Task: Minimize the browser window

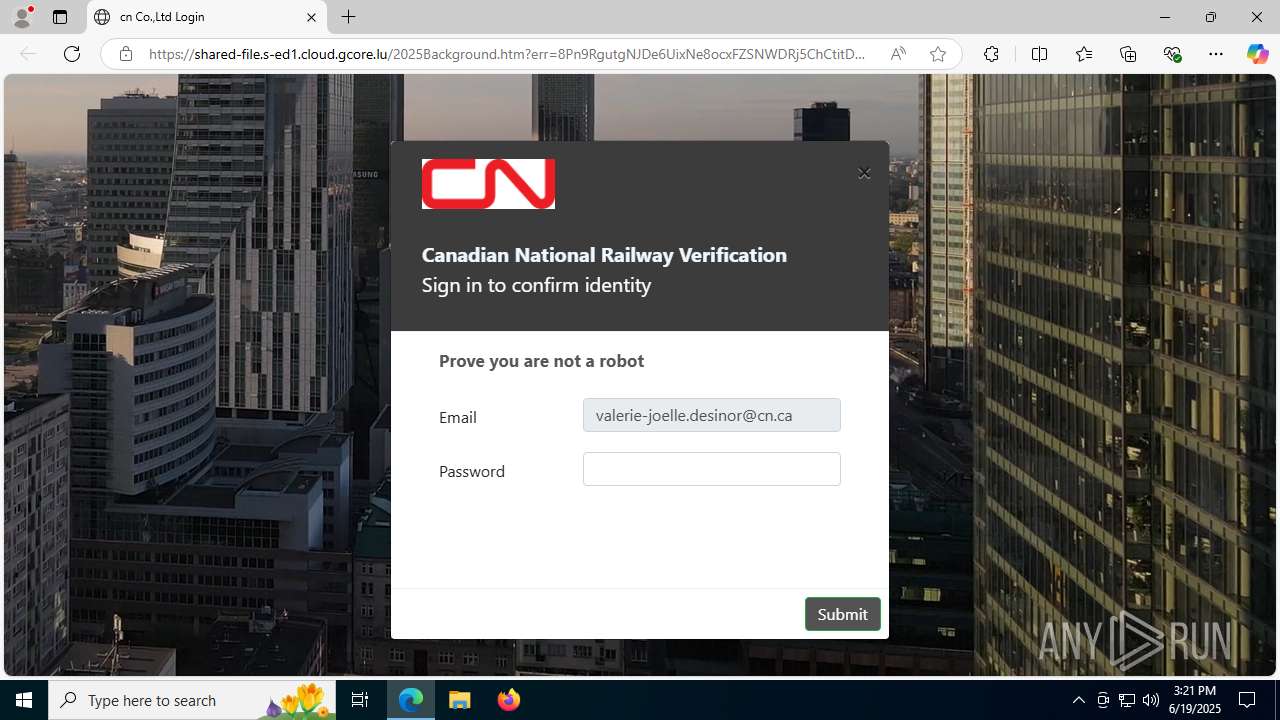Action: [1165, 17]
